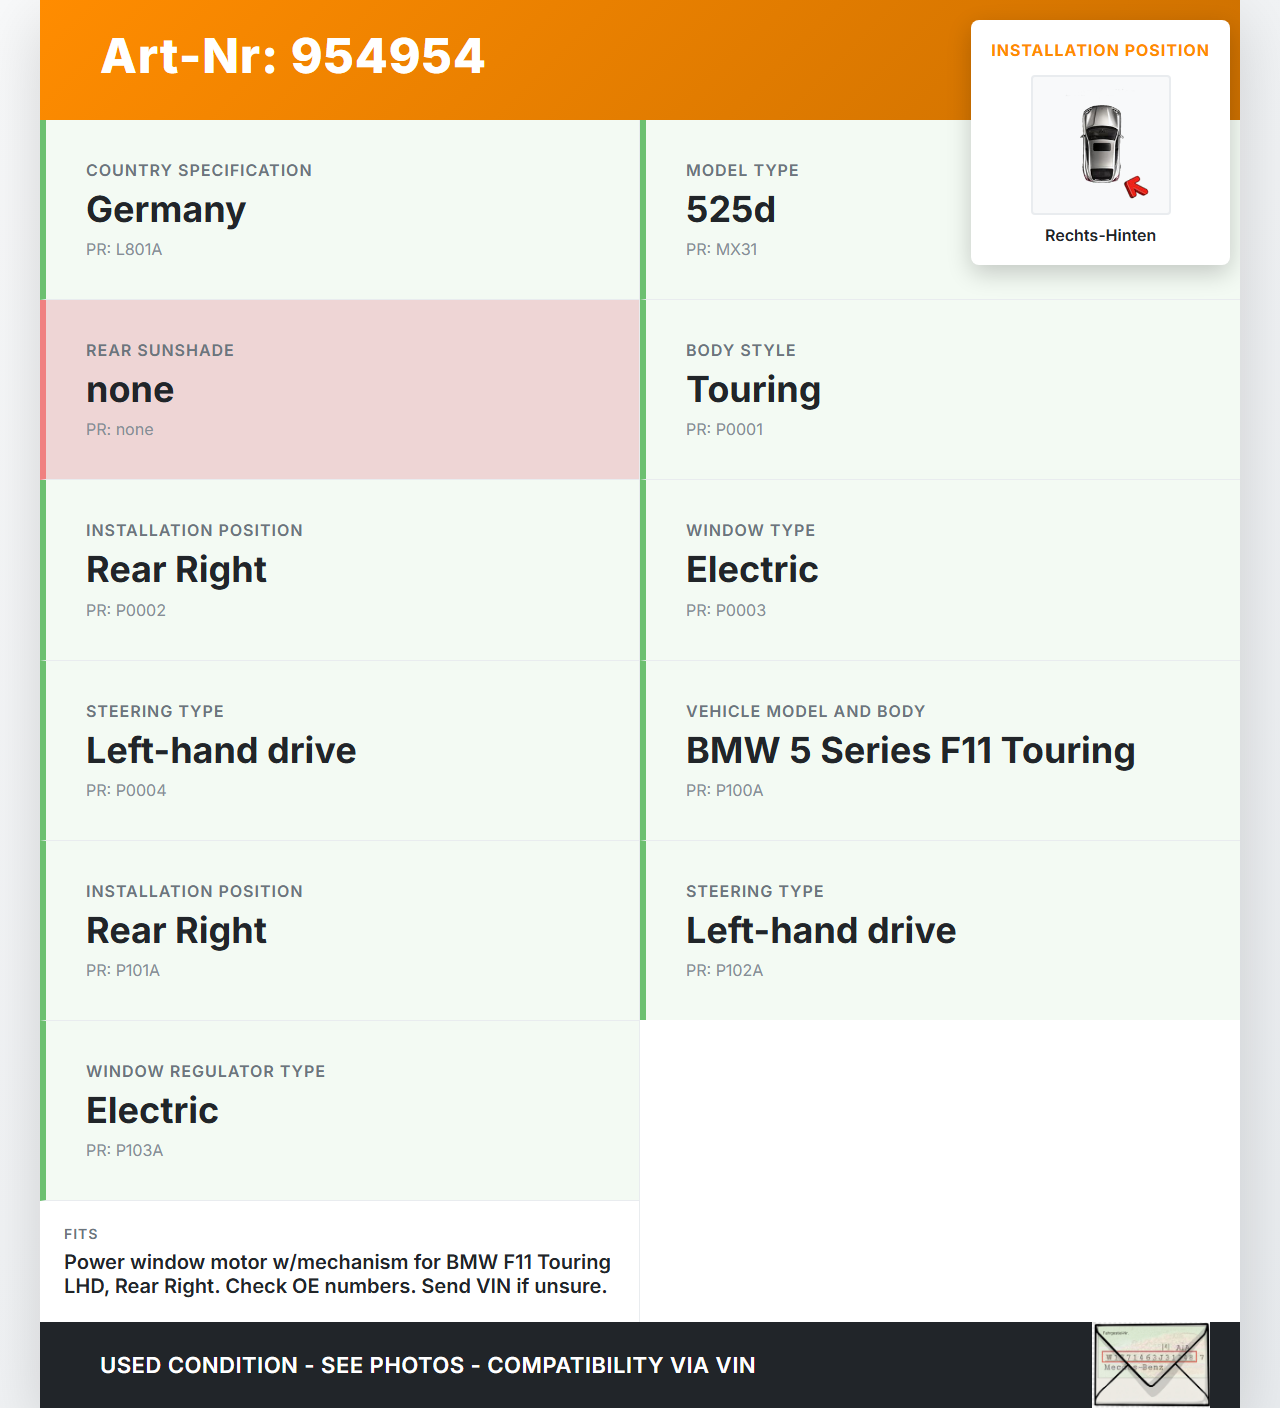The width and height of the screenshot is (1280, 1409).
Task: Click the red Rear Sunshade none cell
Action: click(340, 390)
